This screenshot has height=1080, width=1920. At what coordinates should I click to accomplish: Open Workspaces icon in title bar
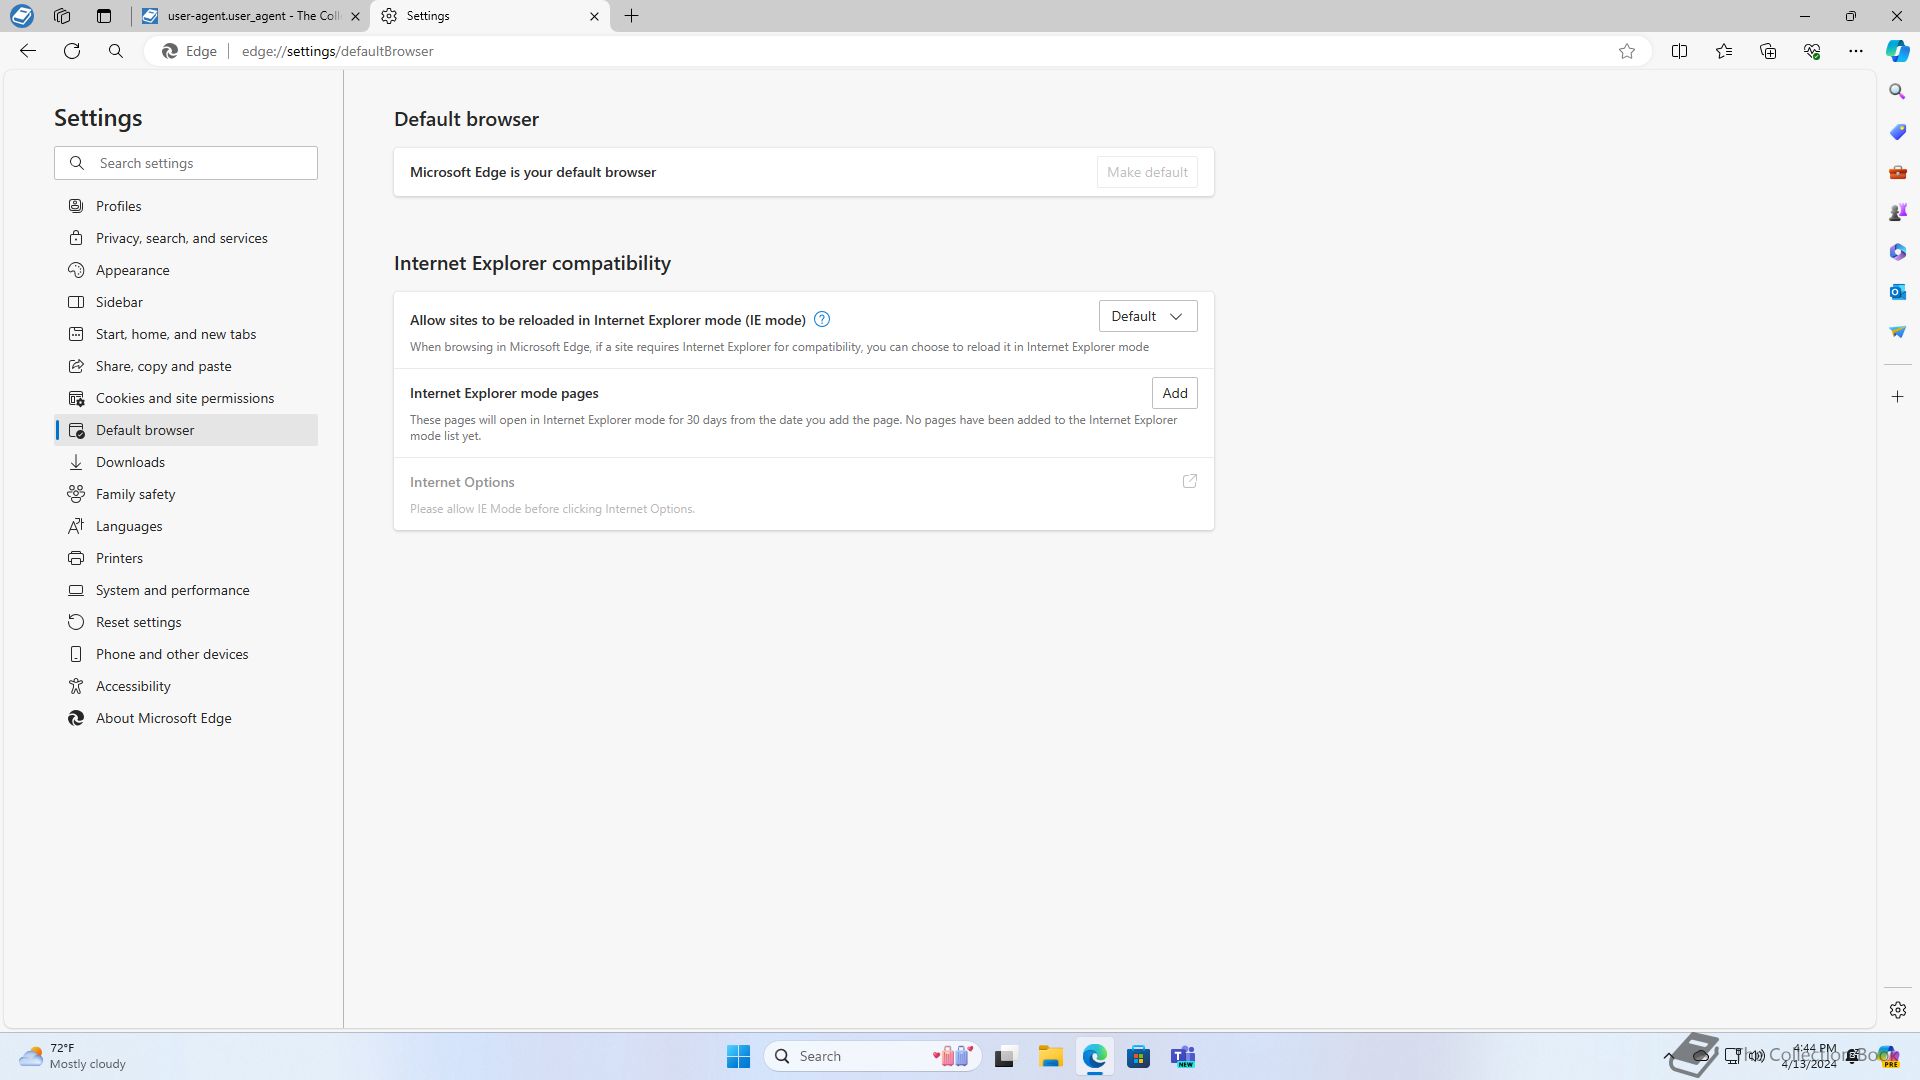[x=62, y=16]
